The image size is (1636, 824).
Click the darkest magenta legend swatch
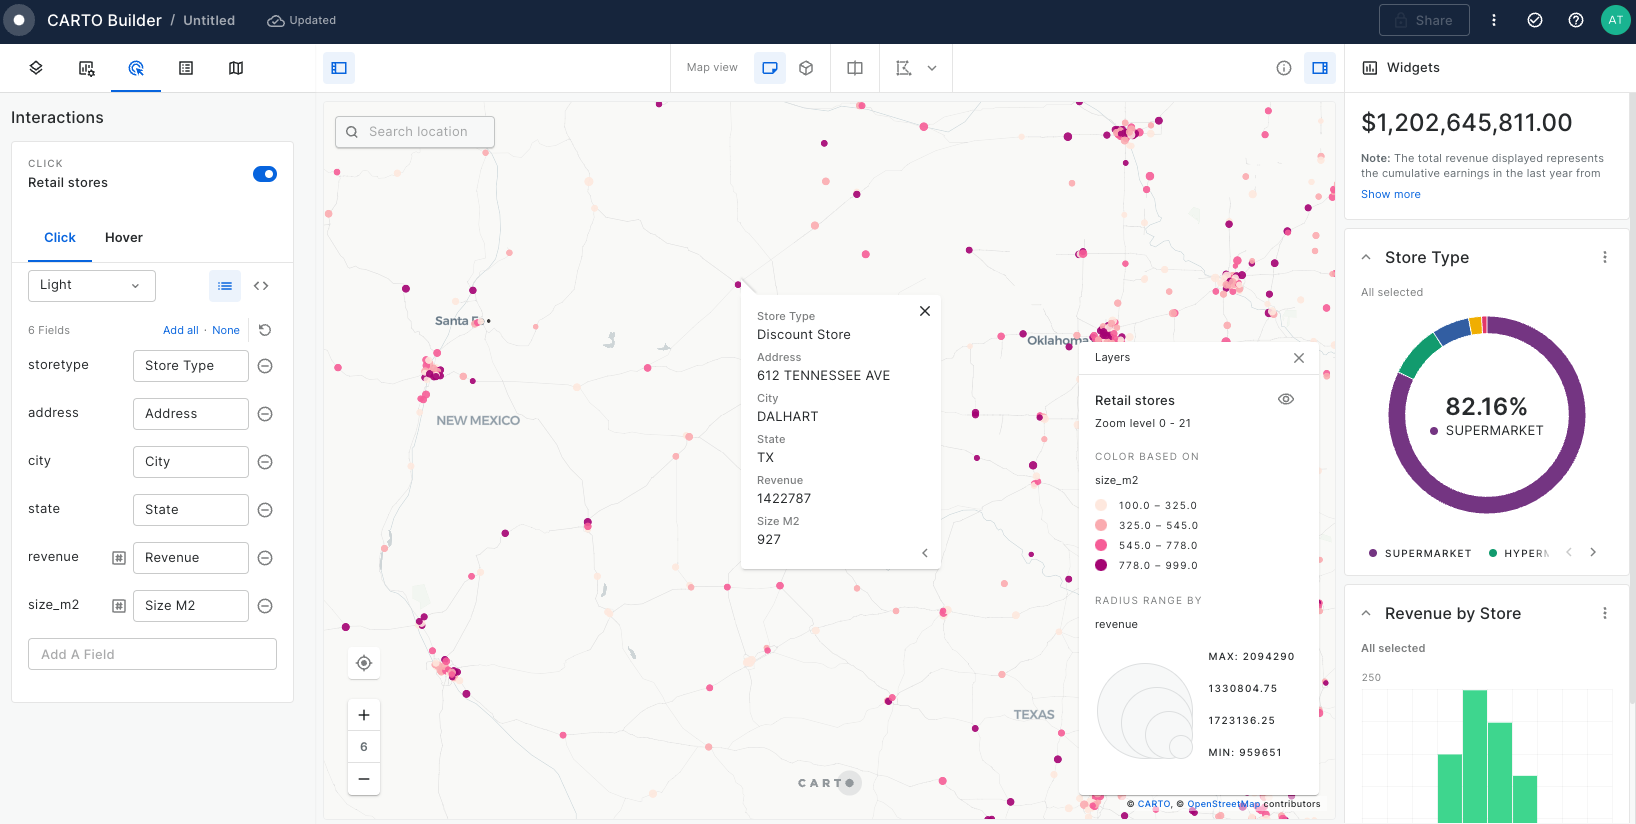(1101, 565)
